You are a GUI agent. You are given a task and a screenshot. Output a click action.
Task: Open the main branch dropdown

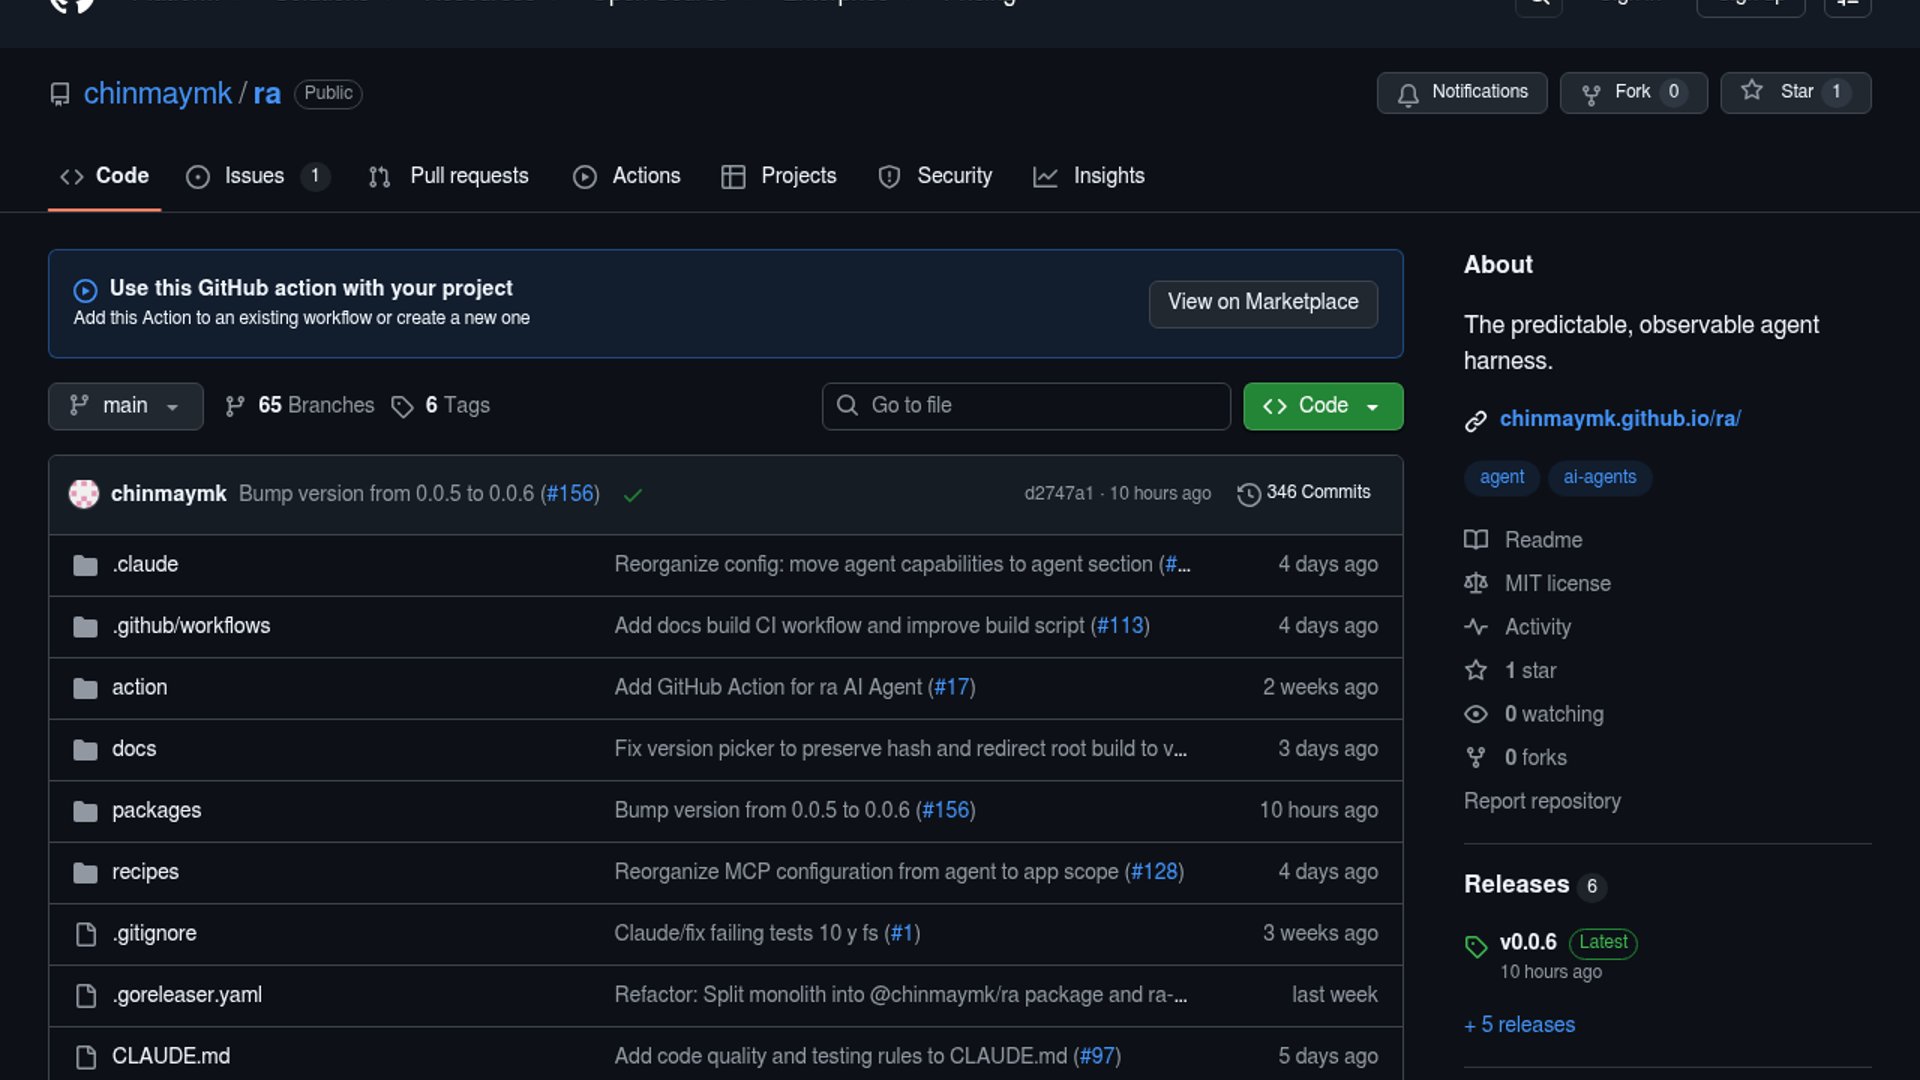pyautogui.click(x=125, y=406)
